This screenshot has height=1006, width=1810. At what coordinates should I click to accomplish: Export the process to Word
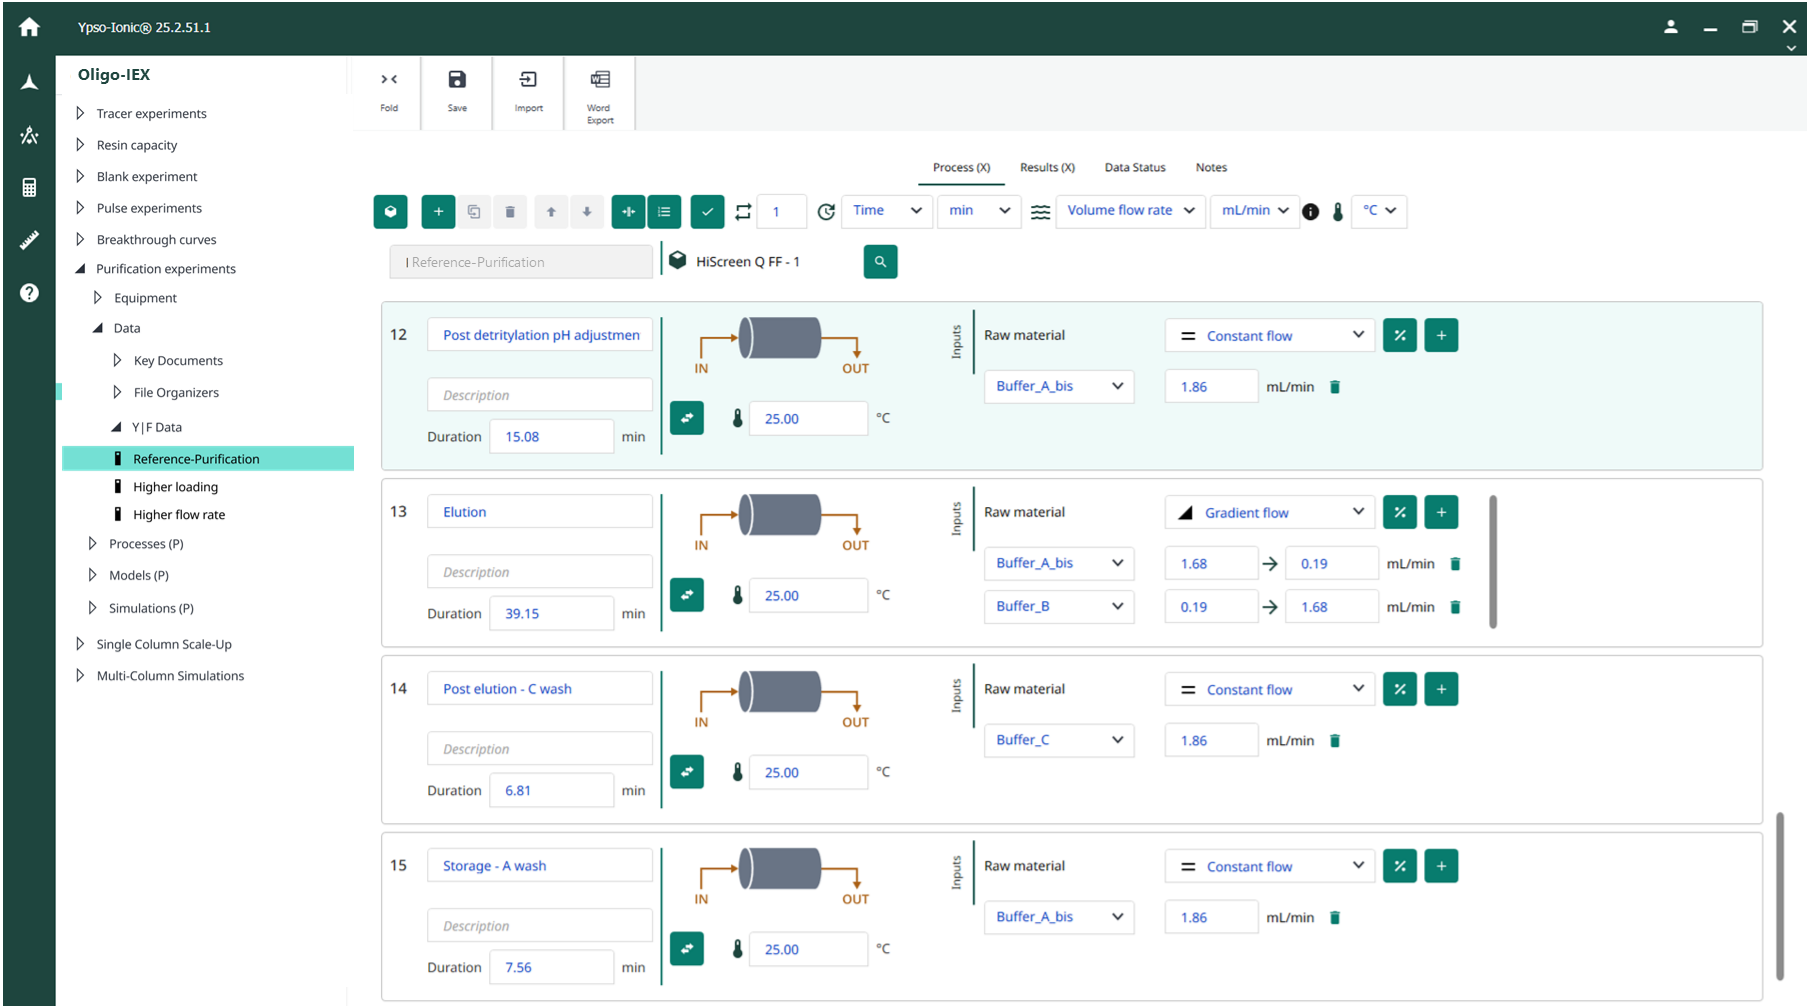[x=599, y=92]
